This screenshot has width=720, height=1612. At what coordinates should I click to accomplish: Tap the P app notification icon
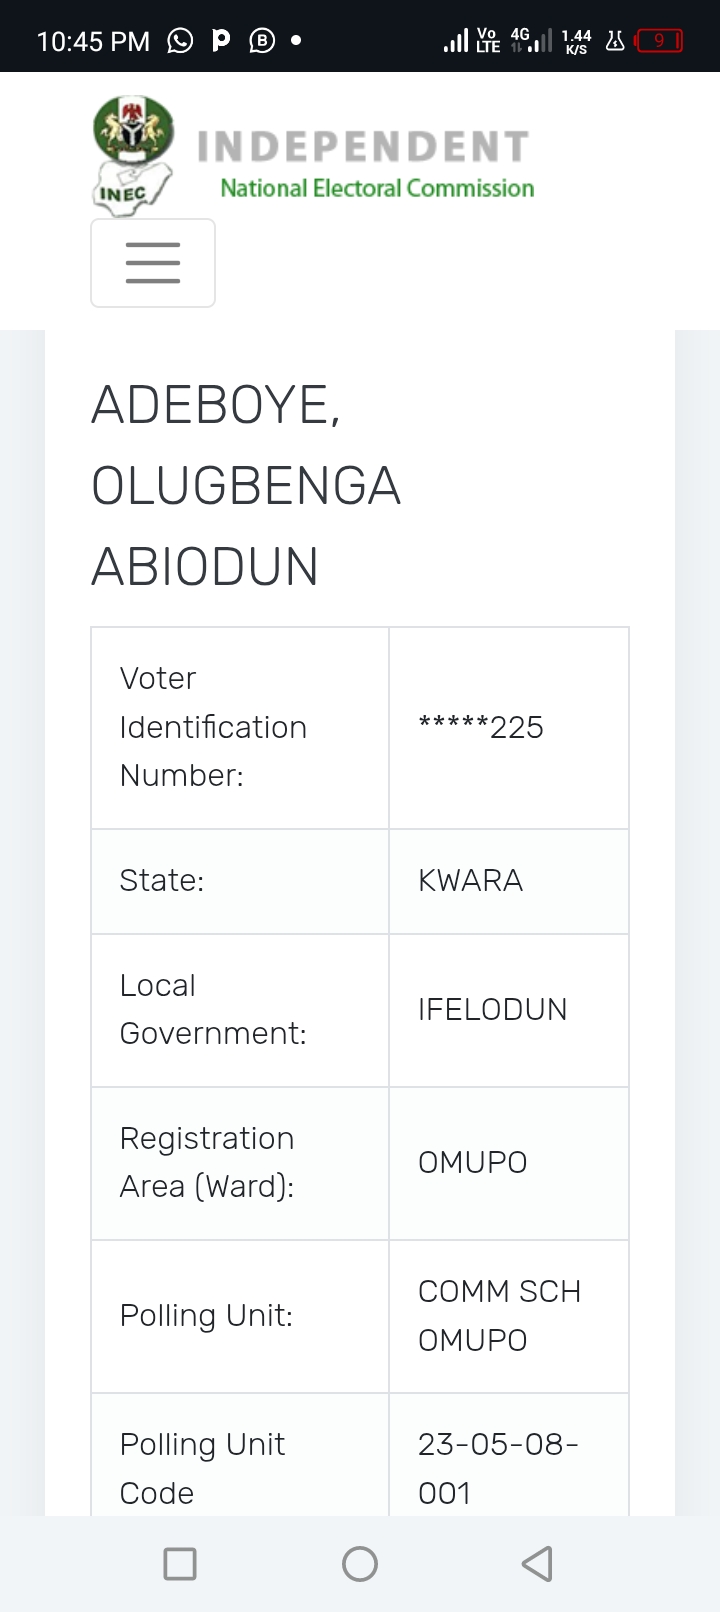(222, 40)
